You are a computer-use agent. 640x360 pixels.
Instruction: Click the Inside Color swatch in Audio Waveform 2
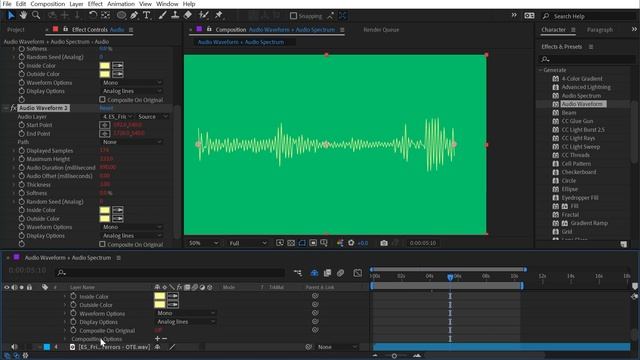[x=105, y=210]
